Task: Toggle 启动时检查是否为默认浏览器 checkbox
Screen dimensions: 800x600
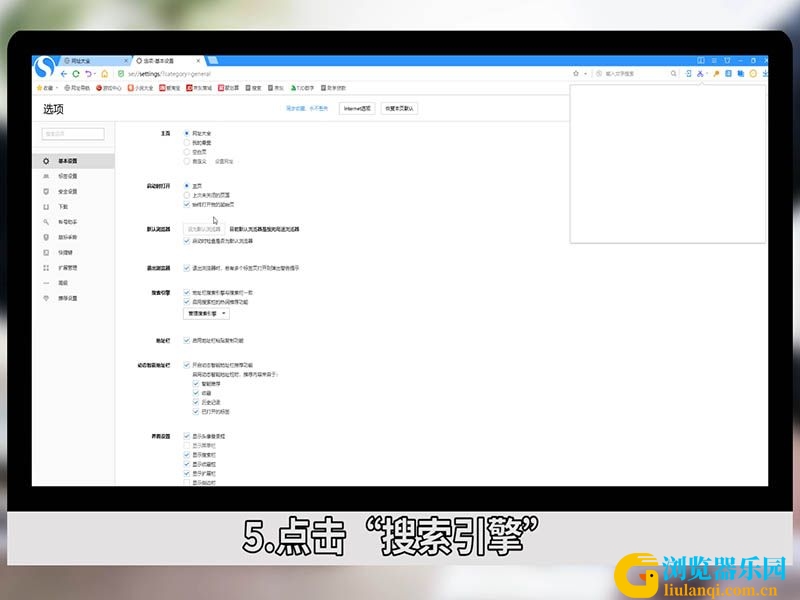Action: point(187,241)
